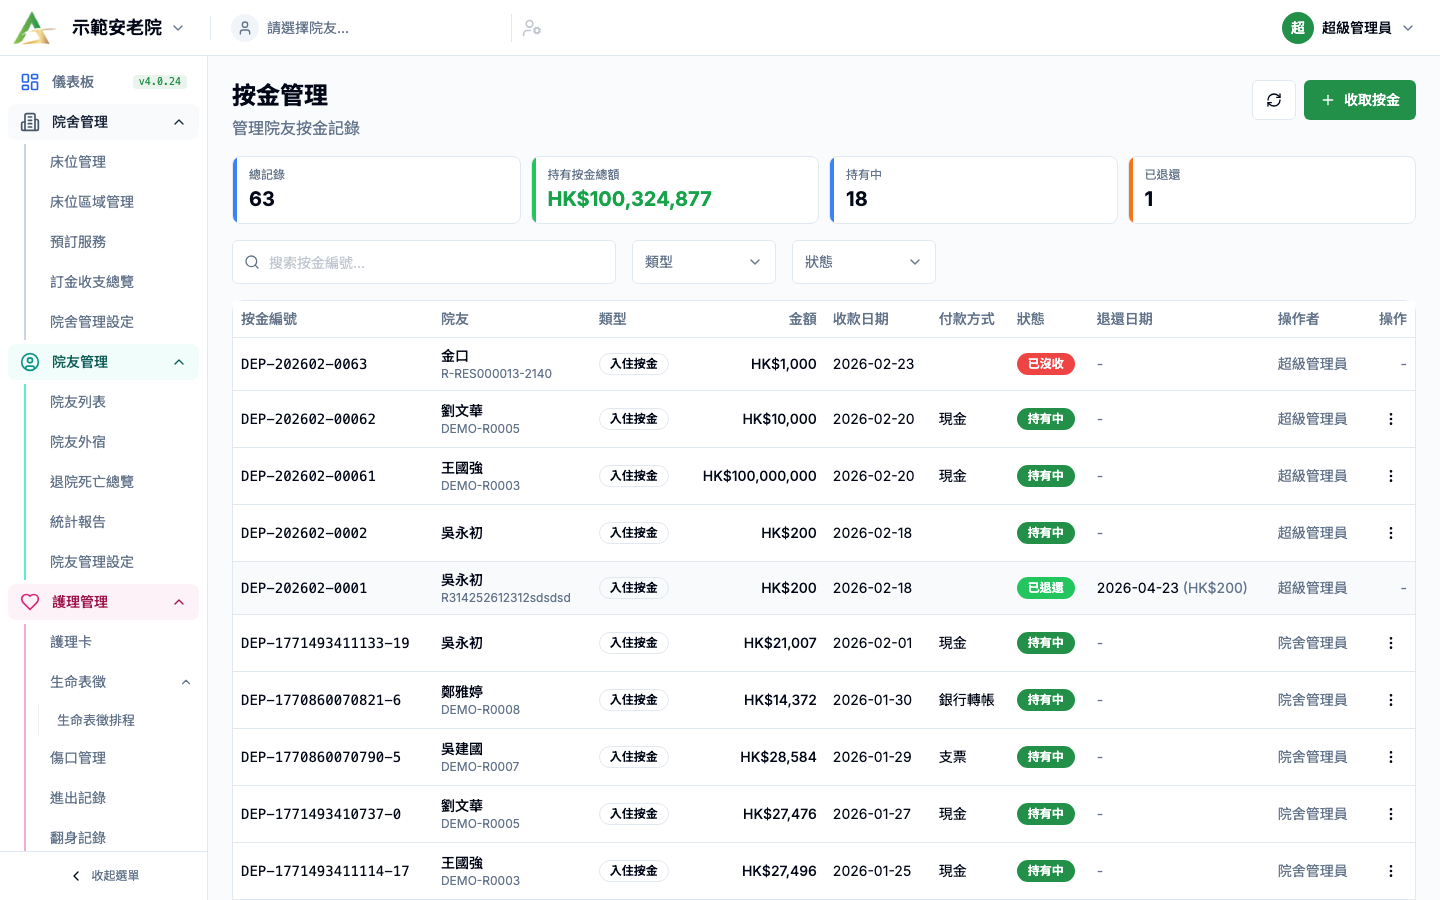Open 床位區域管理 menu item
1440x900 pixels.
coord(92,202)
